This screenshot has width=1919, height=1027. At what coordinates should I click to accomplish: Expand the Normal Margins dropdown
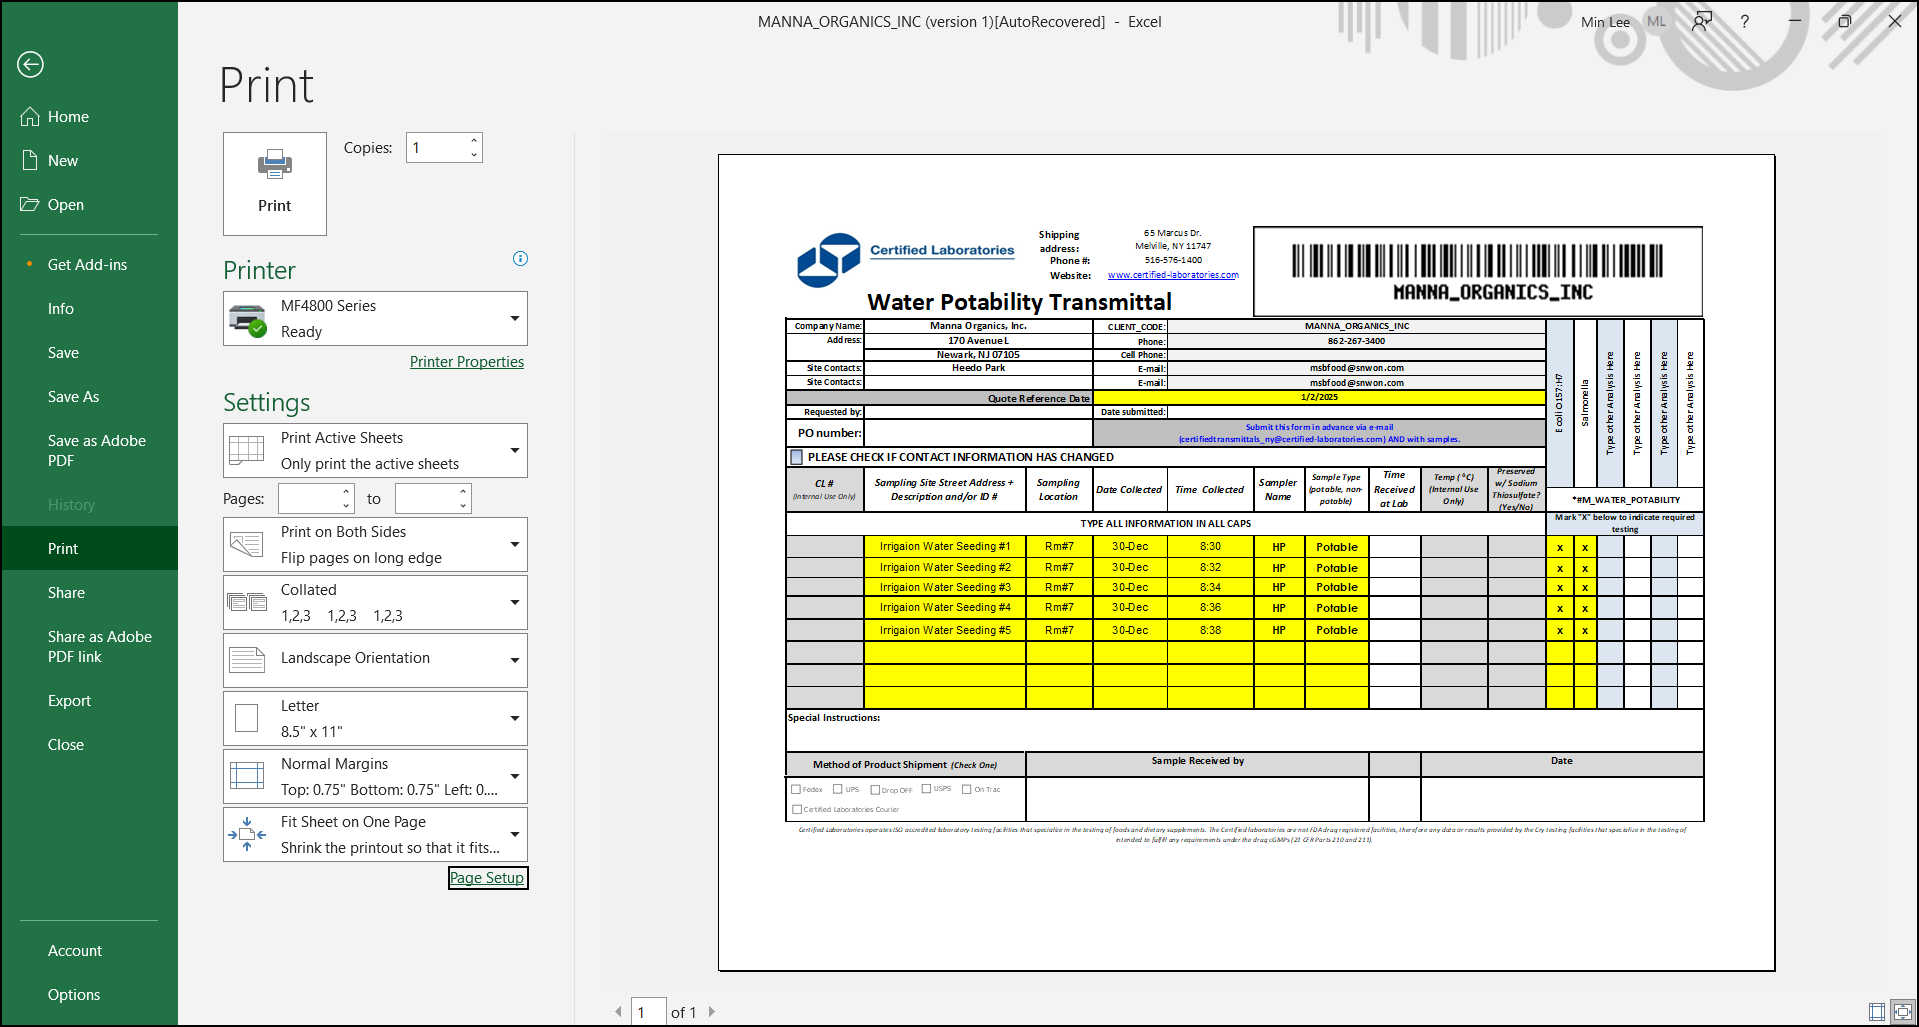375,777
